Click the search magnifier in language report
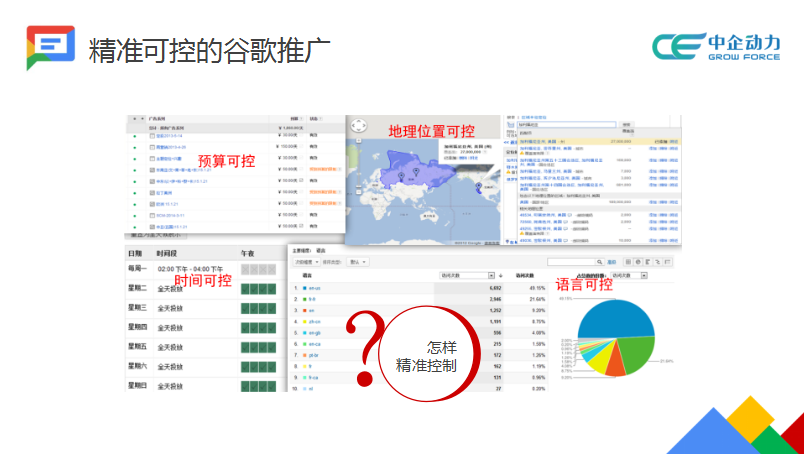This screenshot has width=804, height=454. 598,262
